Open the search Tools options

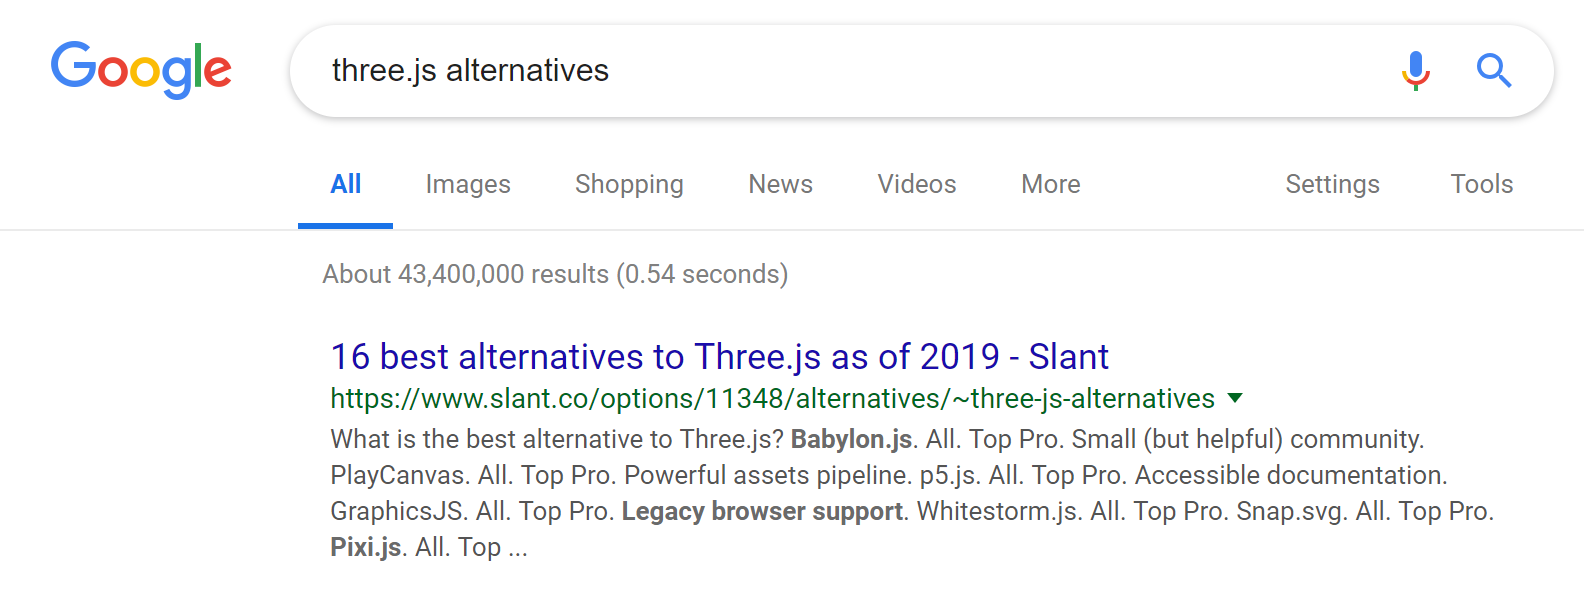(x=1481, y=184)
